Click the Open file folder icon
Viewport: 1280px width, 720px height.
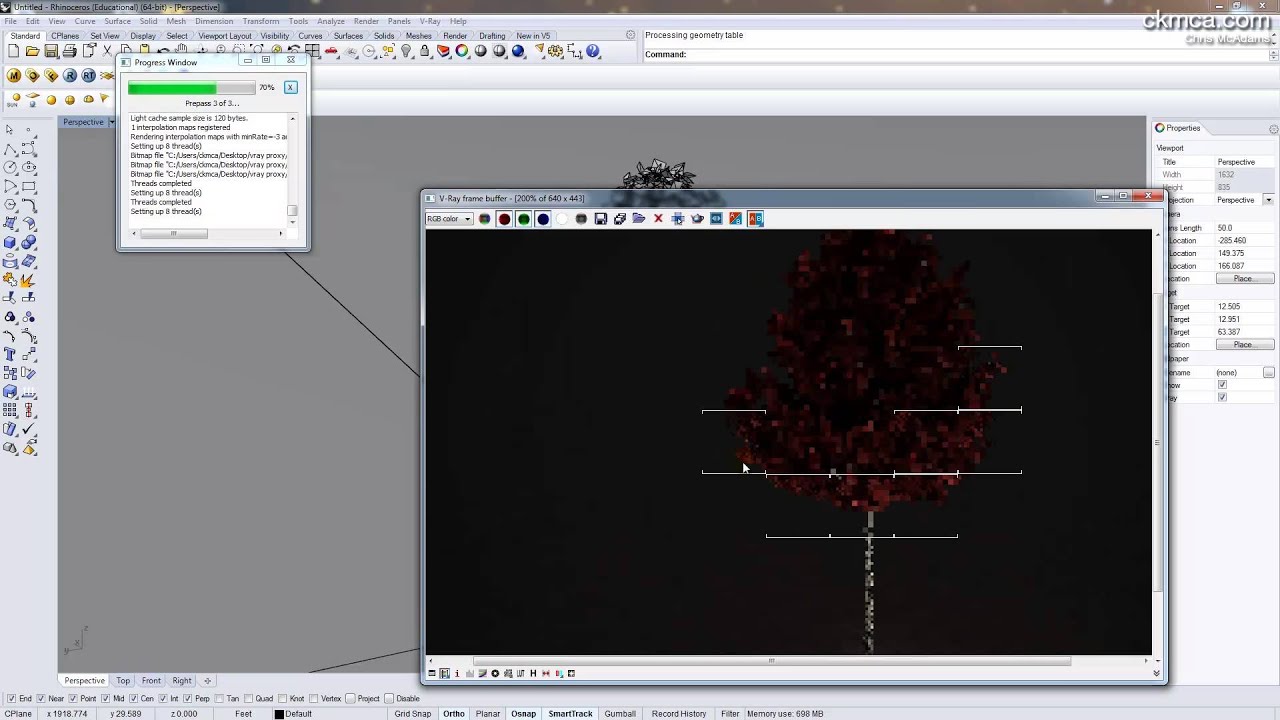(32, 51)
